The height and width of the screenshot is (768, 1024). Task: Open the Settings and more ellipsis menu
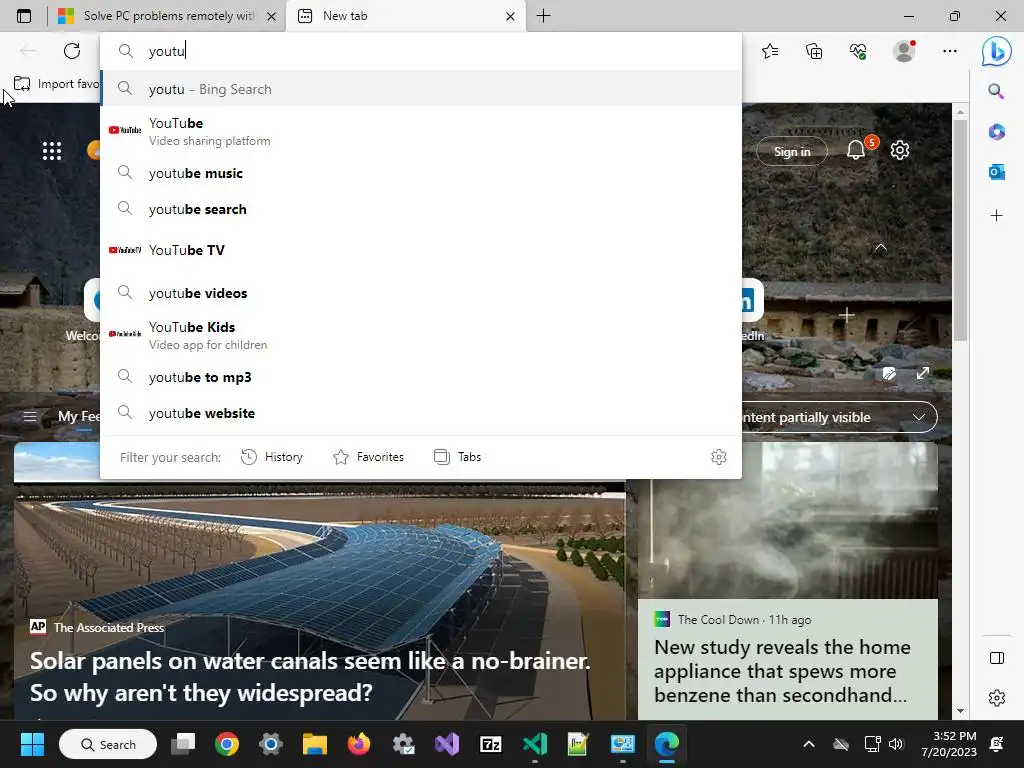coord(950,51)
